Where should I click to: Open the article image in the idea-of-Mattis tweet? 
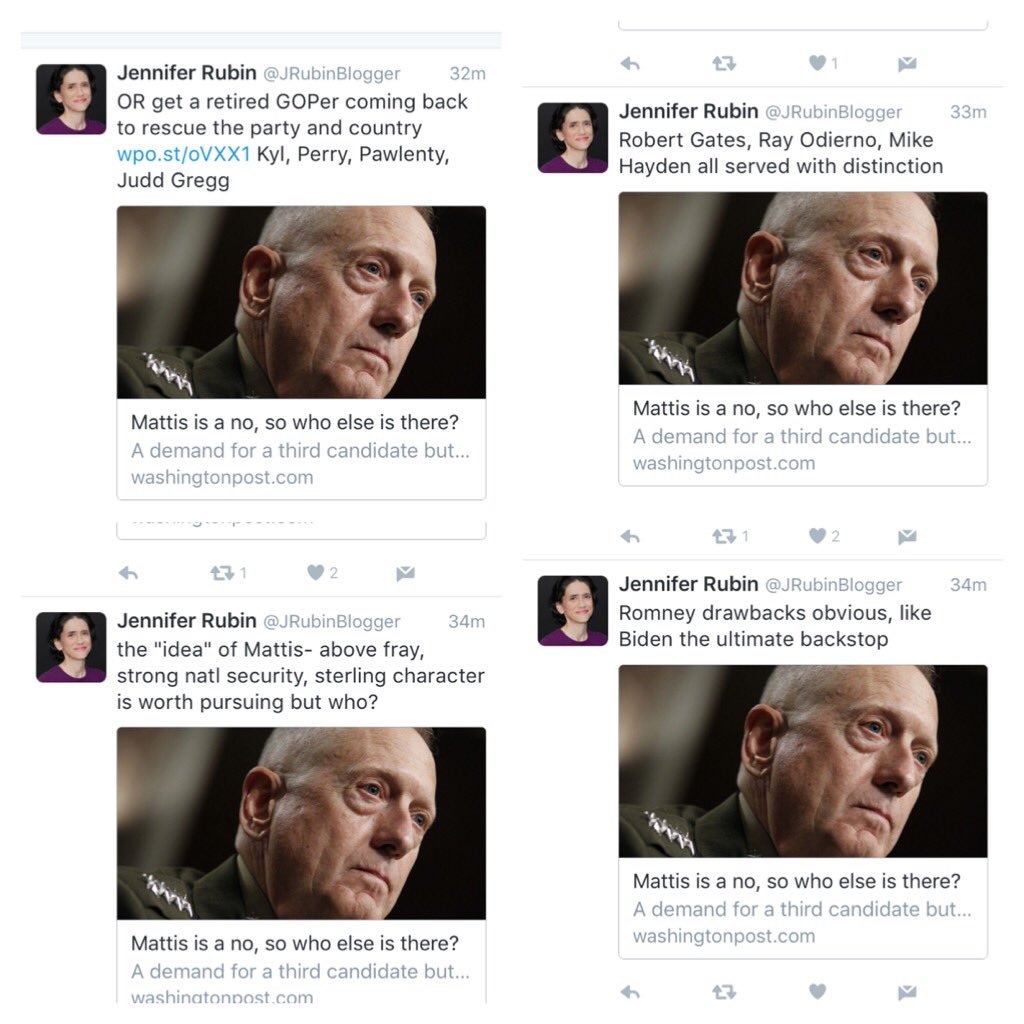coord(301,823)
